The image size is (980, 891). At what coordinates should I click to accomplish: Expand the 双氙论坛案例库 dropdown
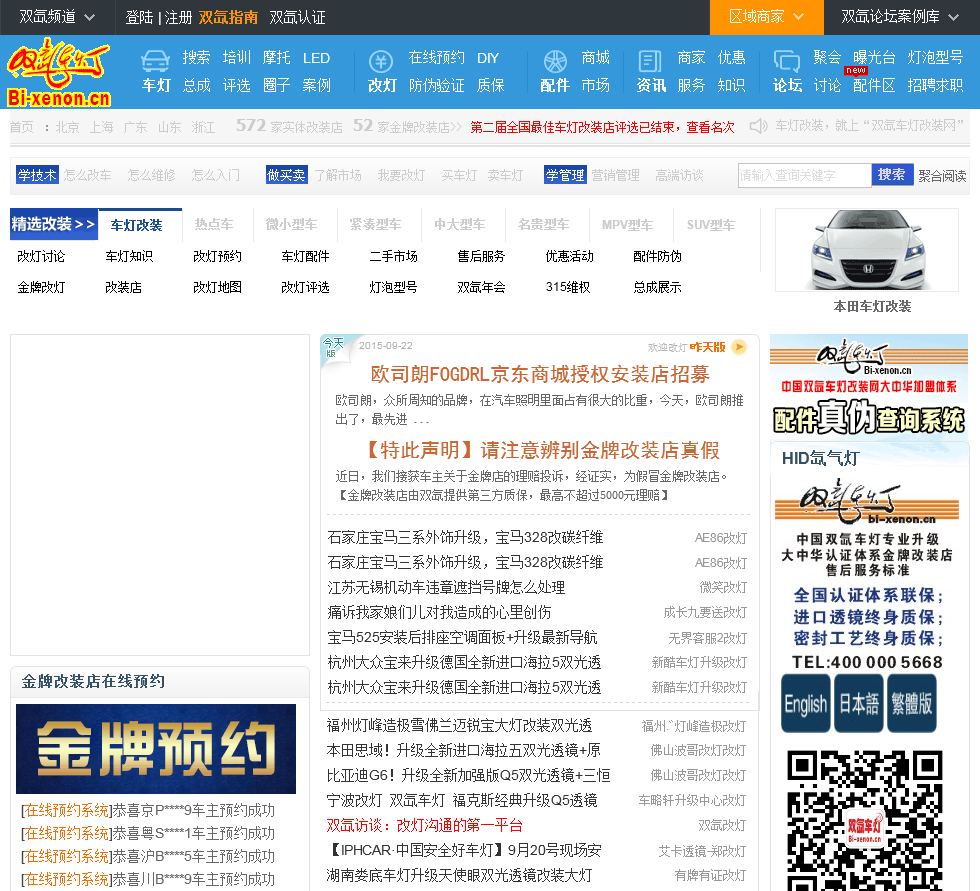pos(899,17)
